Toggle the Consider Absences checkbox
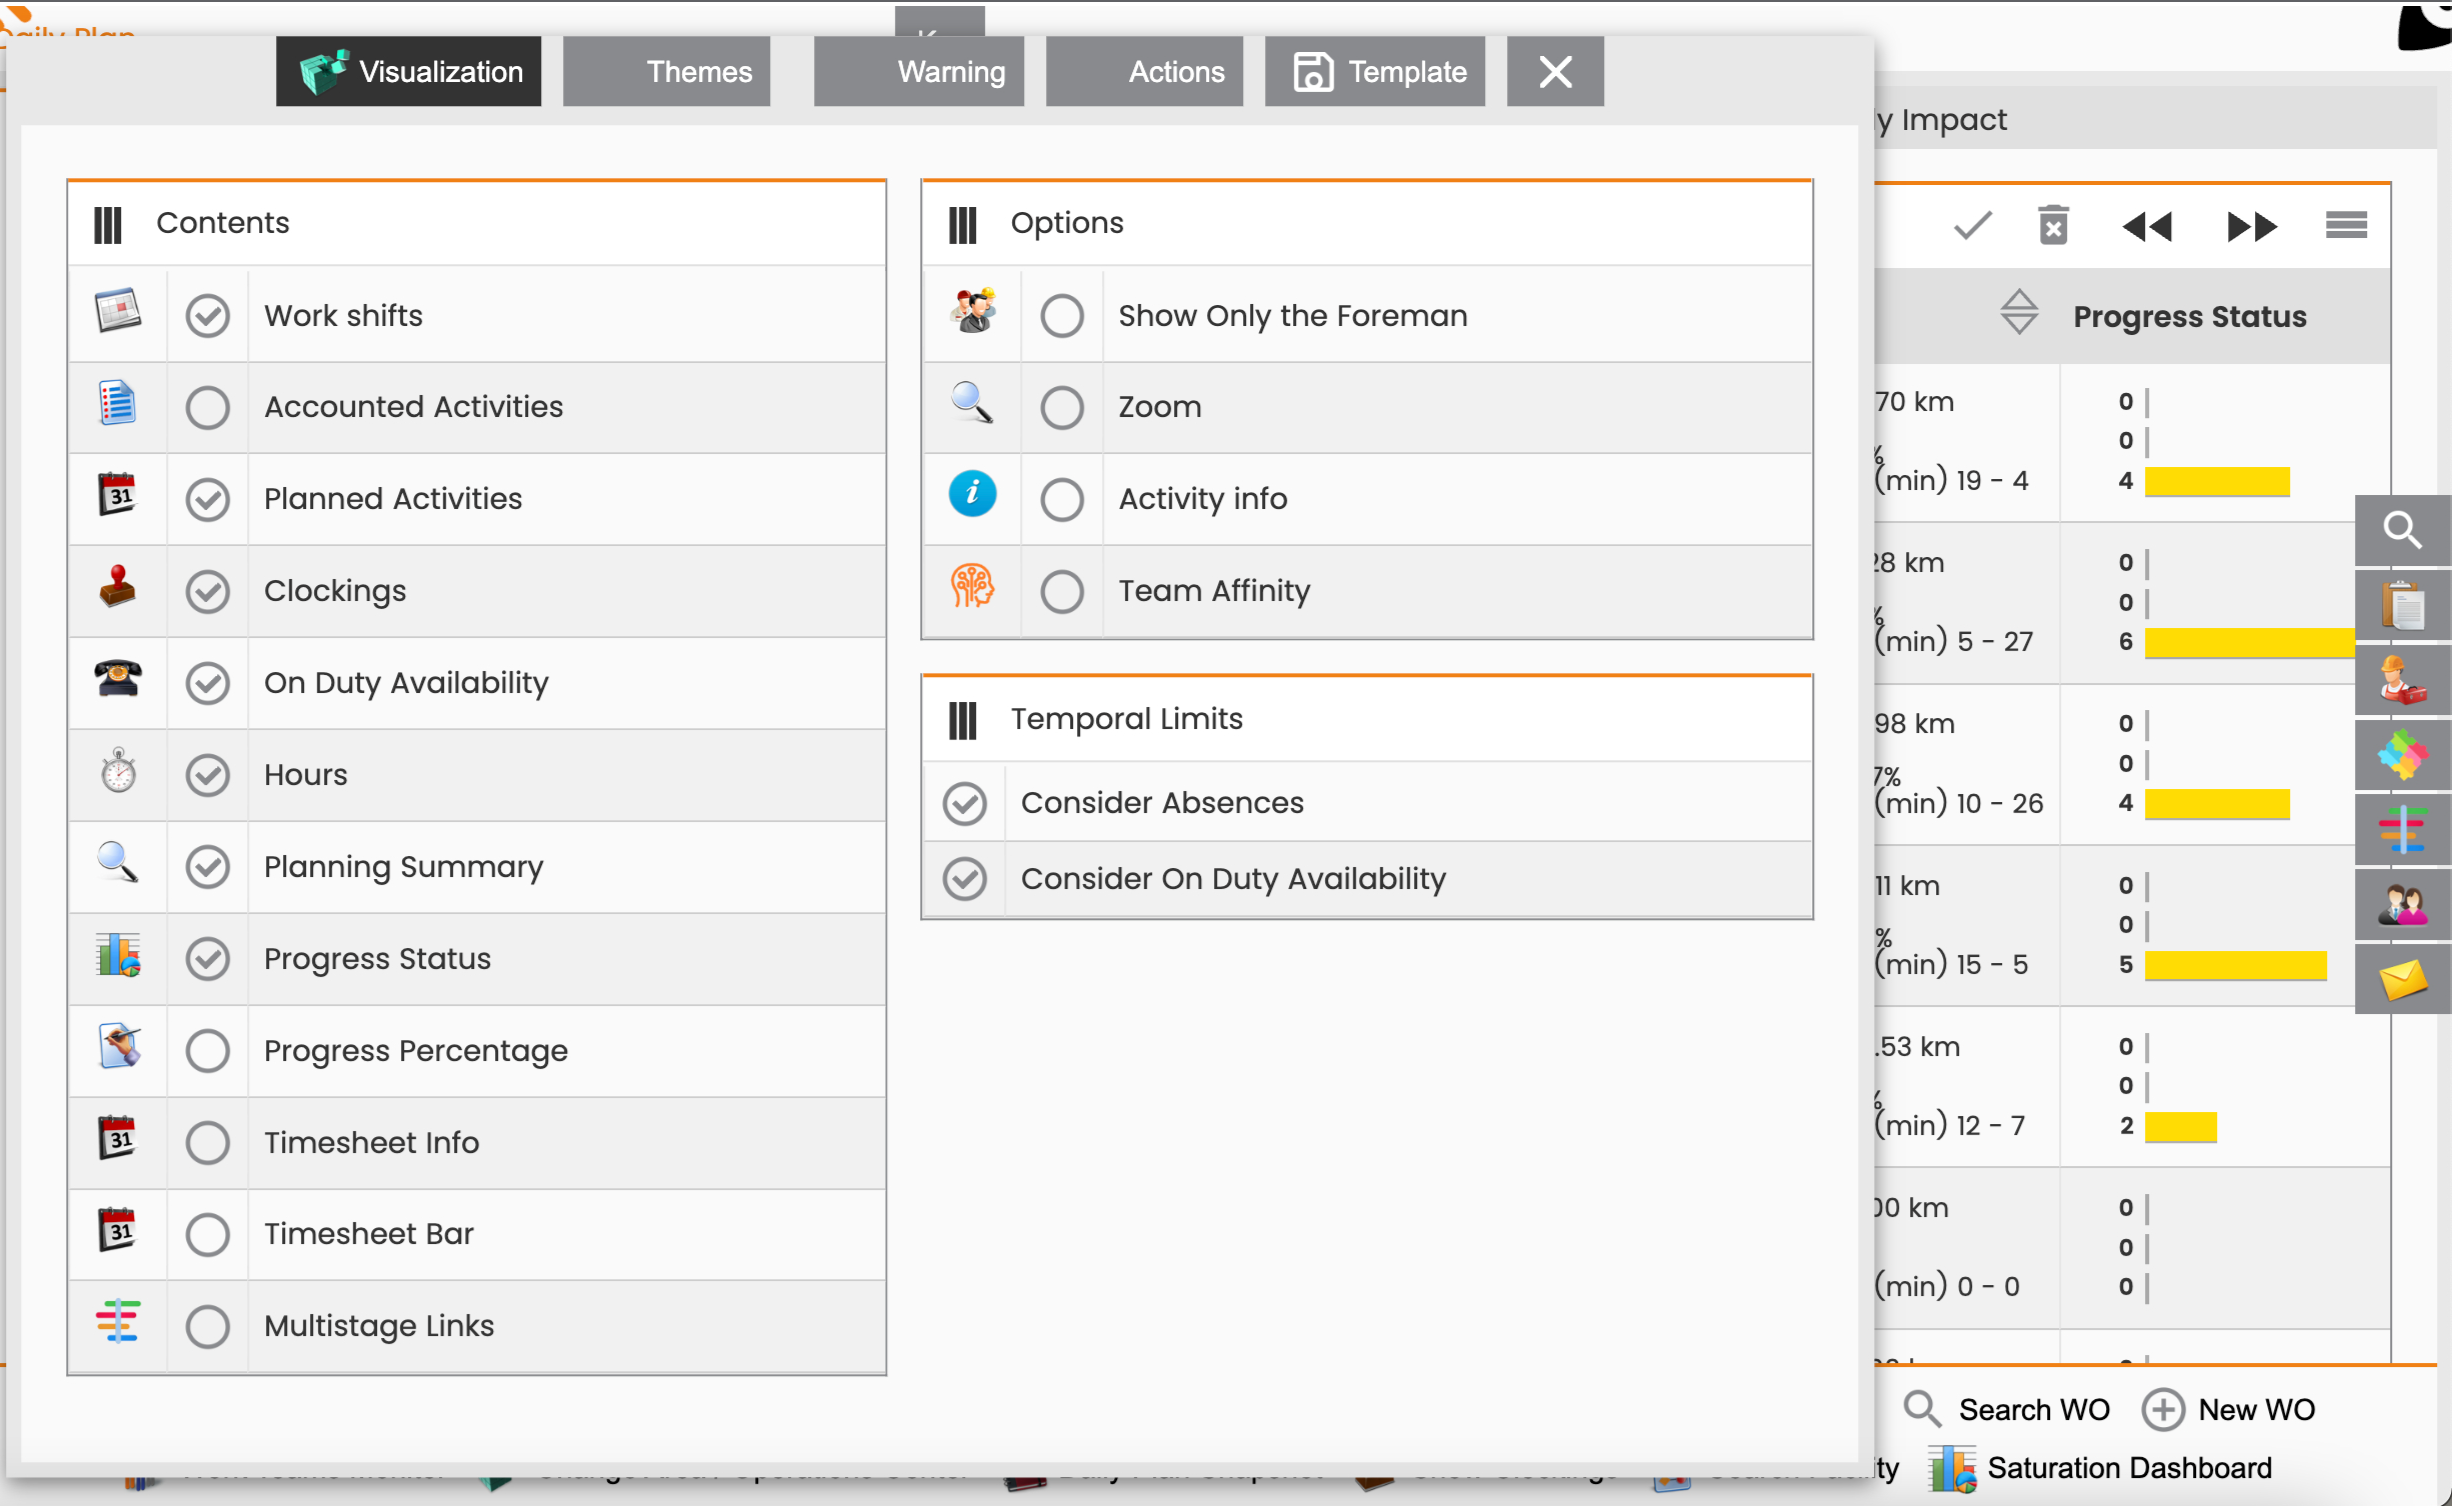This screenshot has width=2452, height=1506. click(965, 804)
